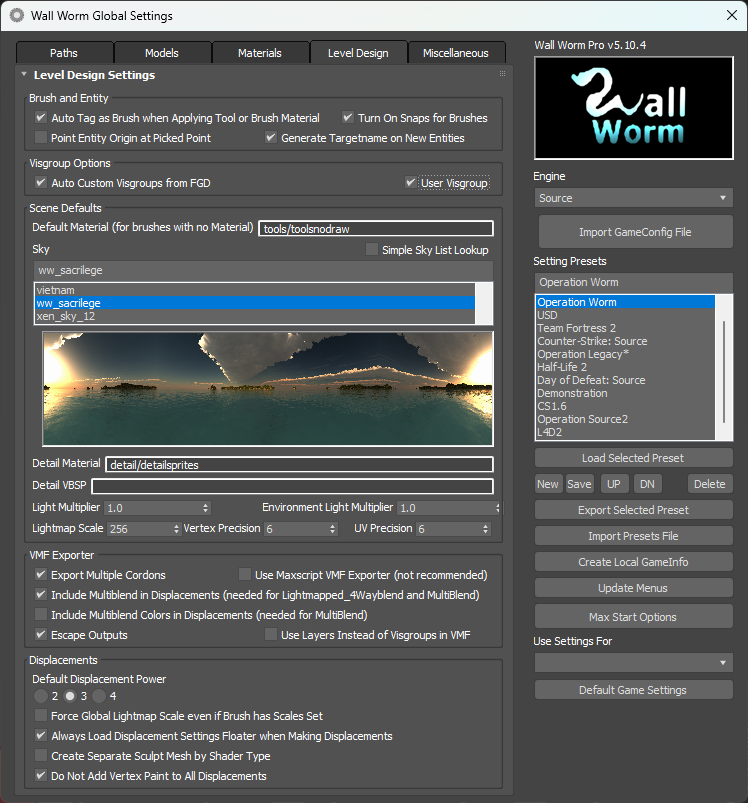Screen dimensions: 748x803
Task: Switch to the Models tab
Action: coord(162,53)
